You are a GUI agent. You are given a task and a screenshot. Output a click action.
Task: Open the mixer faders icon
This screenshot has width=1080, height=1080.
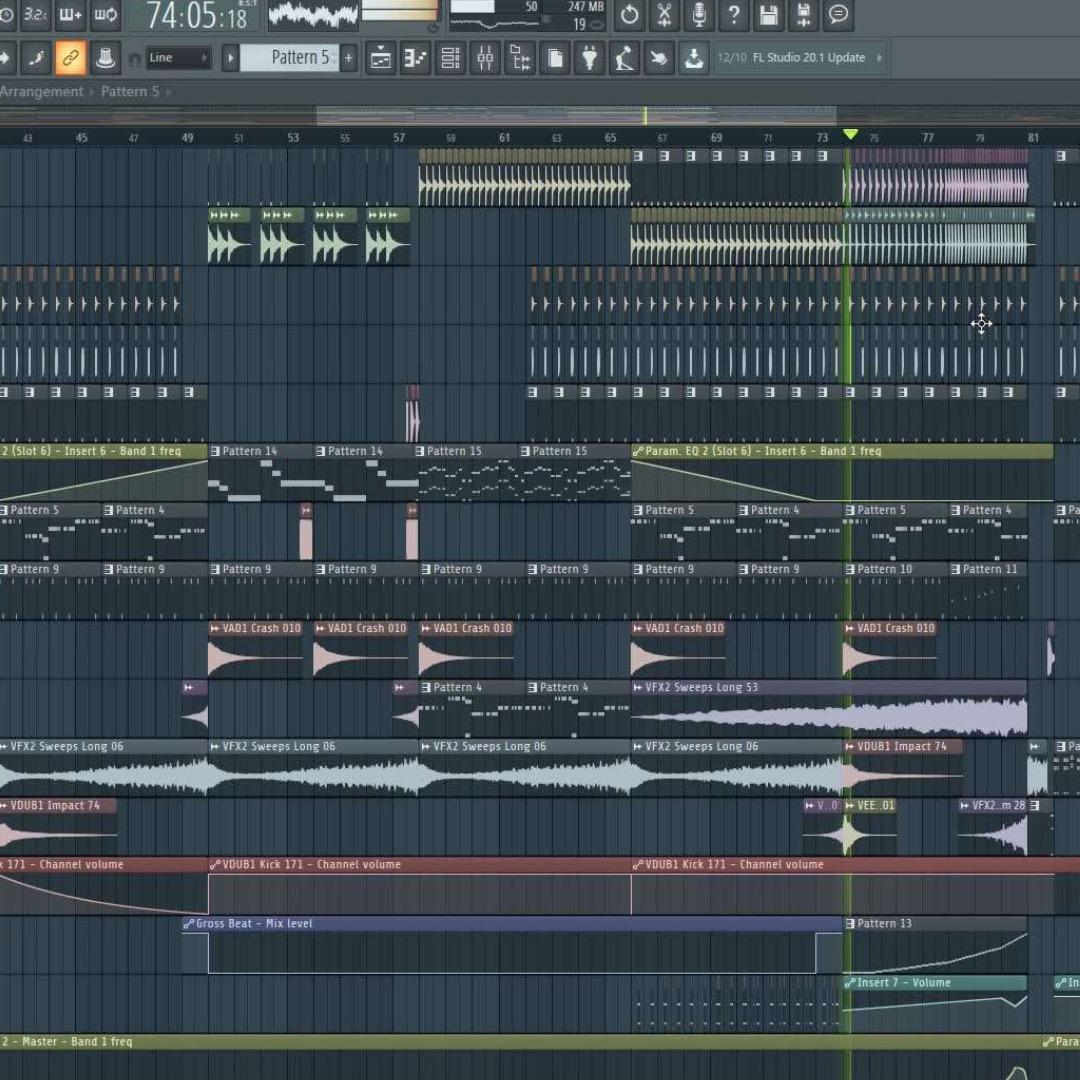pos(485,58)
